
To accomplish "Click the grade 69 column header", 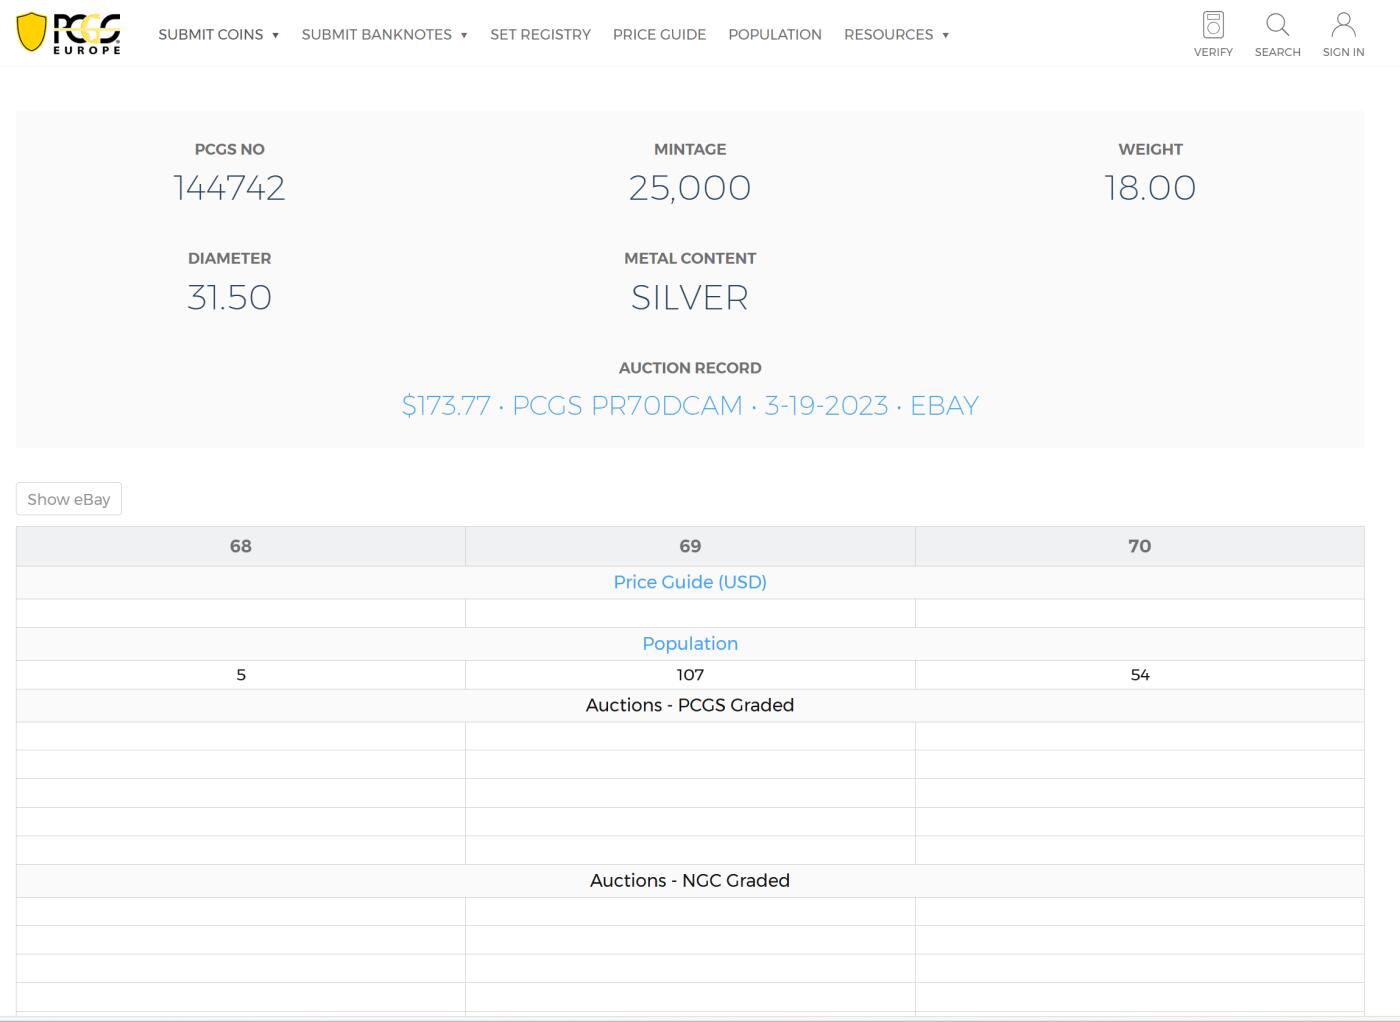I will tap(690, 546).
